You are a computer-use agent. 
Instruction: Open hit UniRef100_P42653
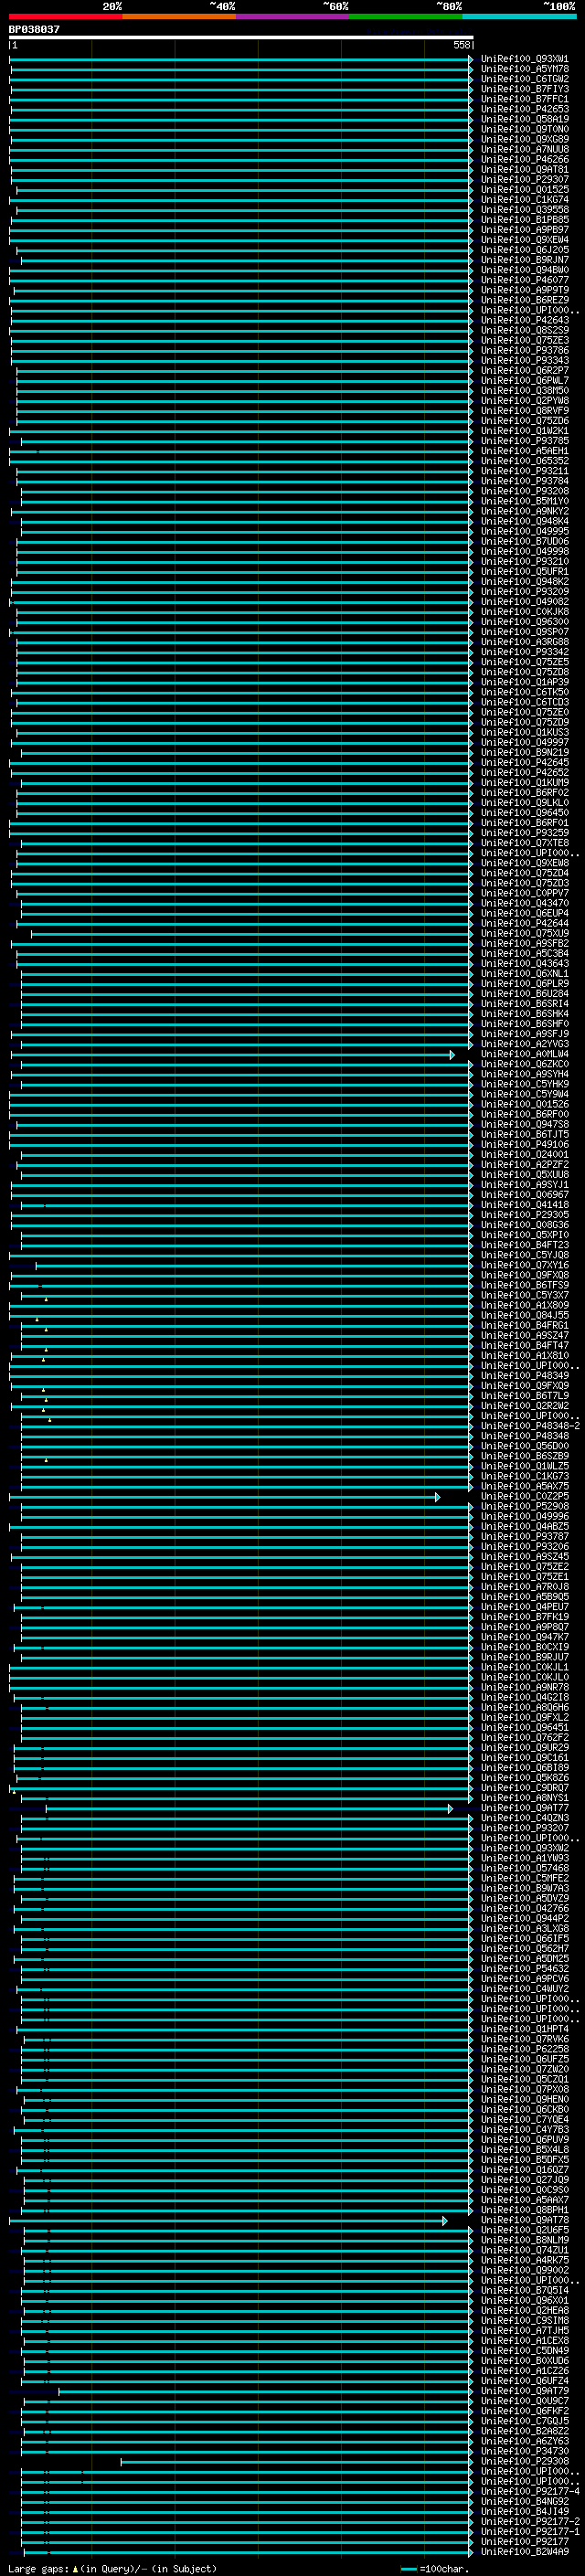click(x=525, y=109)
